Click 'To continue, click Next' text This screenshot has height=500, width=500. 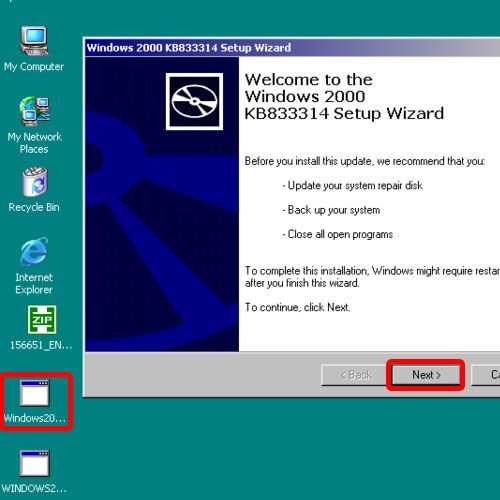tap(297, 307)
